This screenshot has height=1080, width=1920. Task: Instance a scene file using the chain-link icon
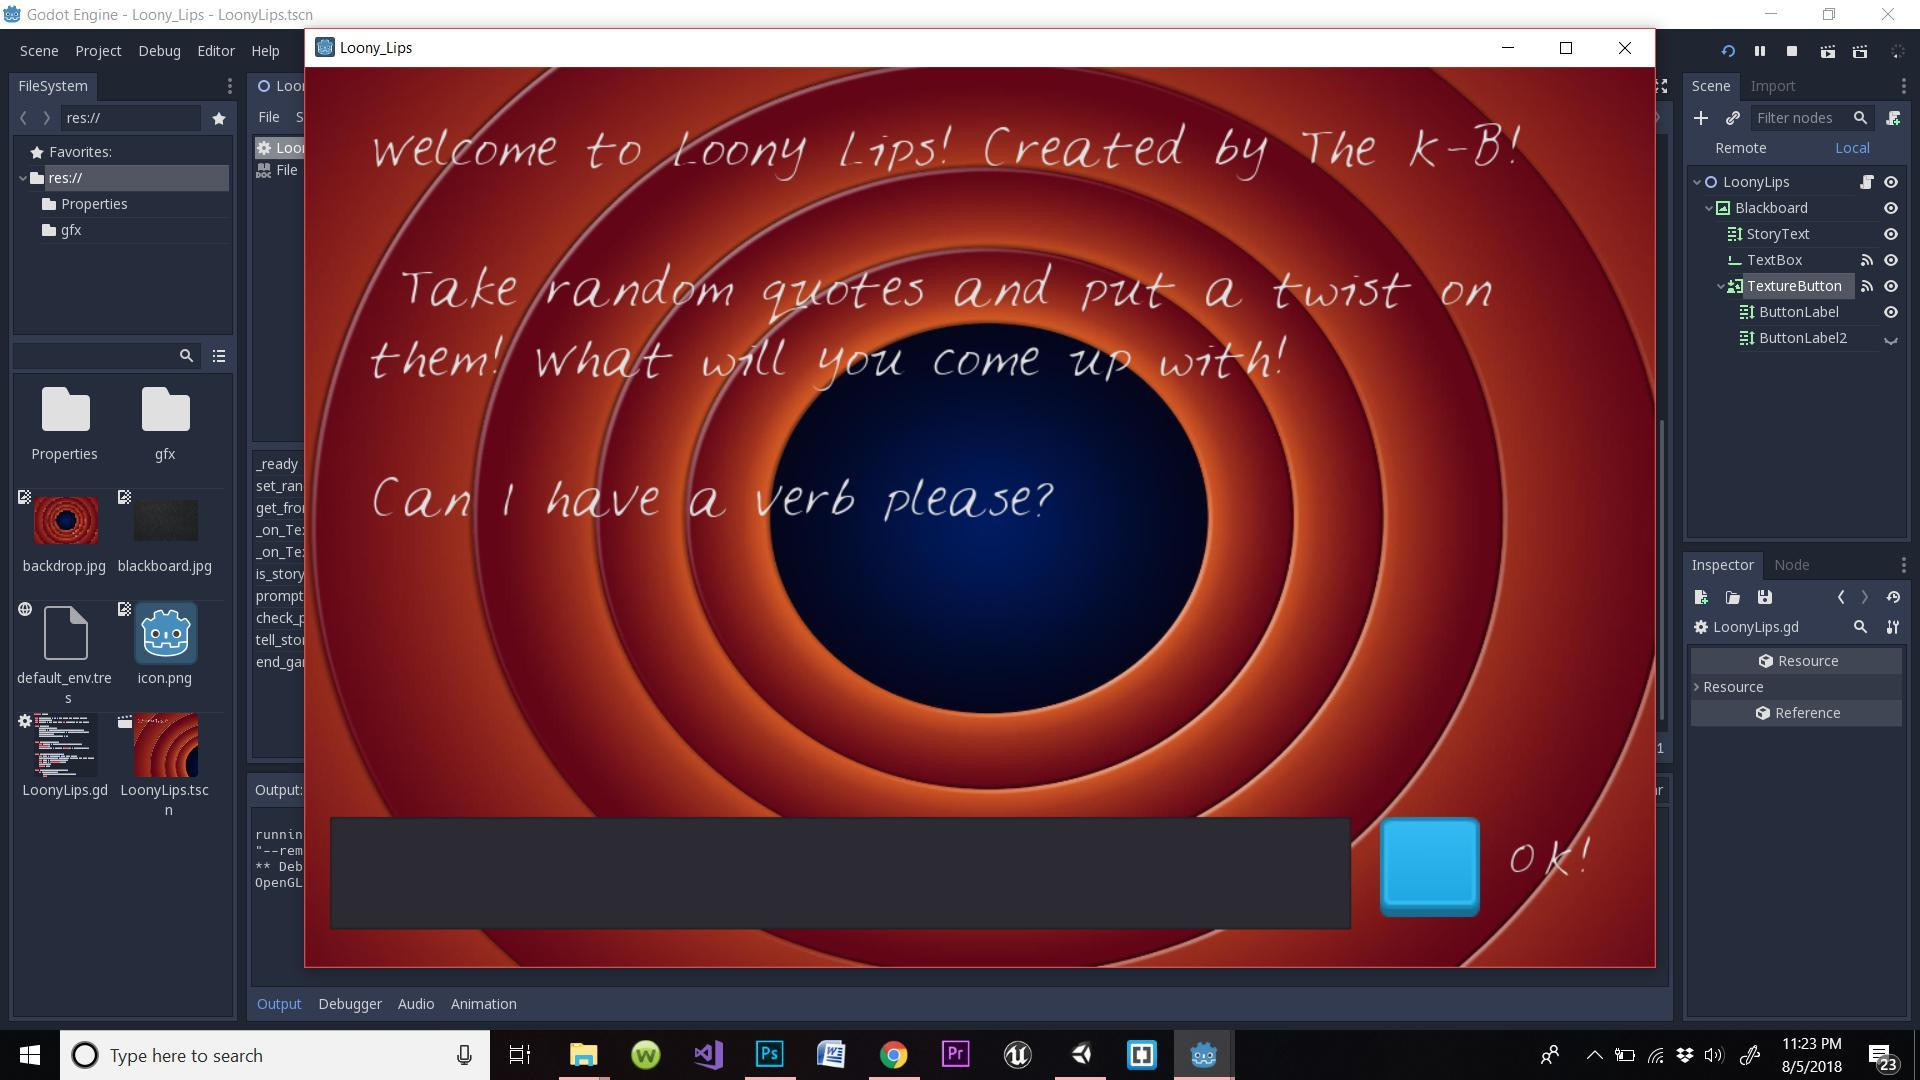1733,118
